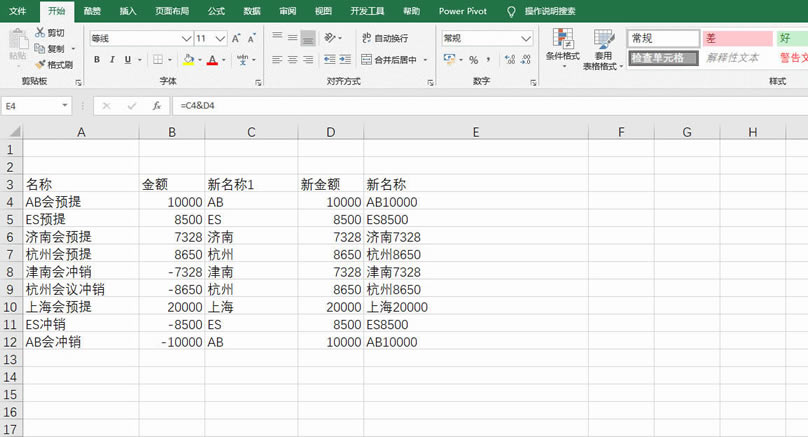Viewport: 808px width, 437px height.
Task: Click the accounting number format icon
Action: pyautogui.click(x=449, y=59)
